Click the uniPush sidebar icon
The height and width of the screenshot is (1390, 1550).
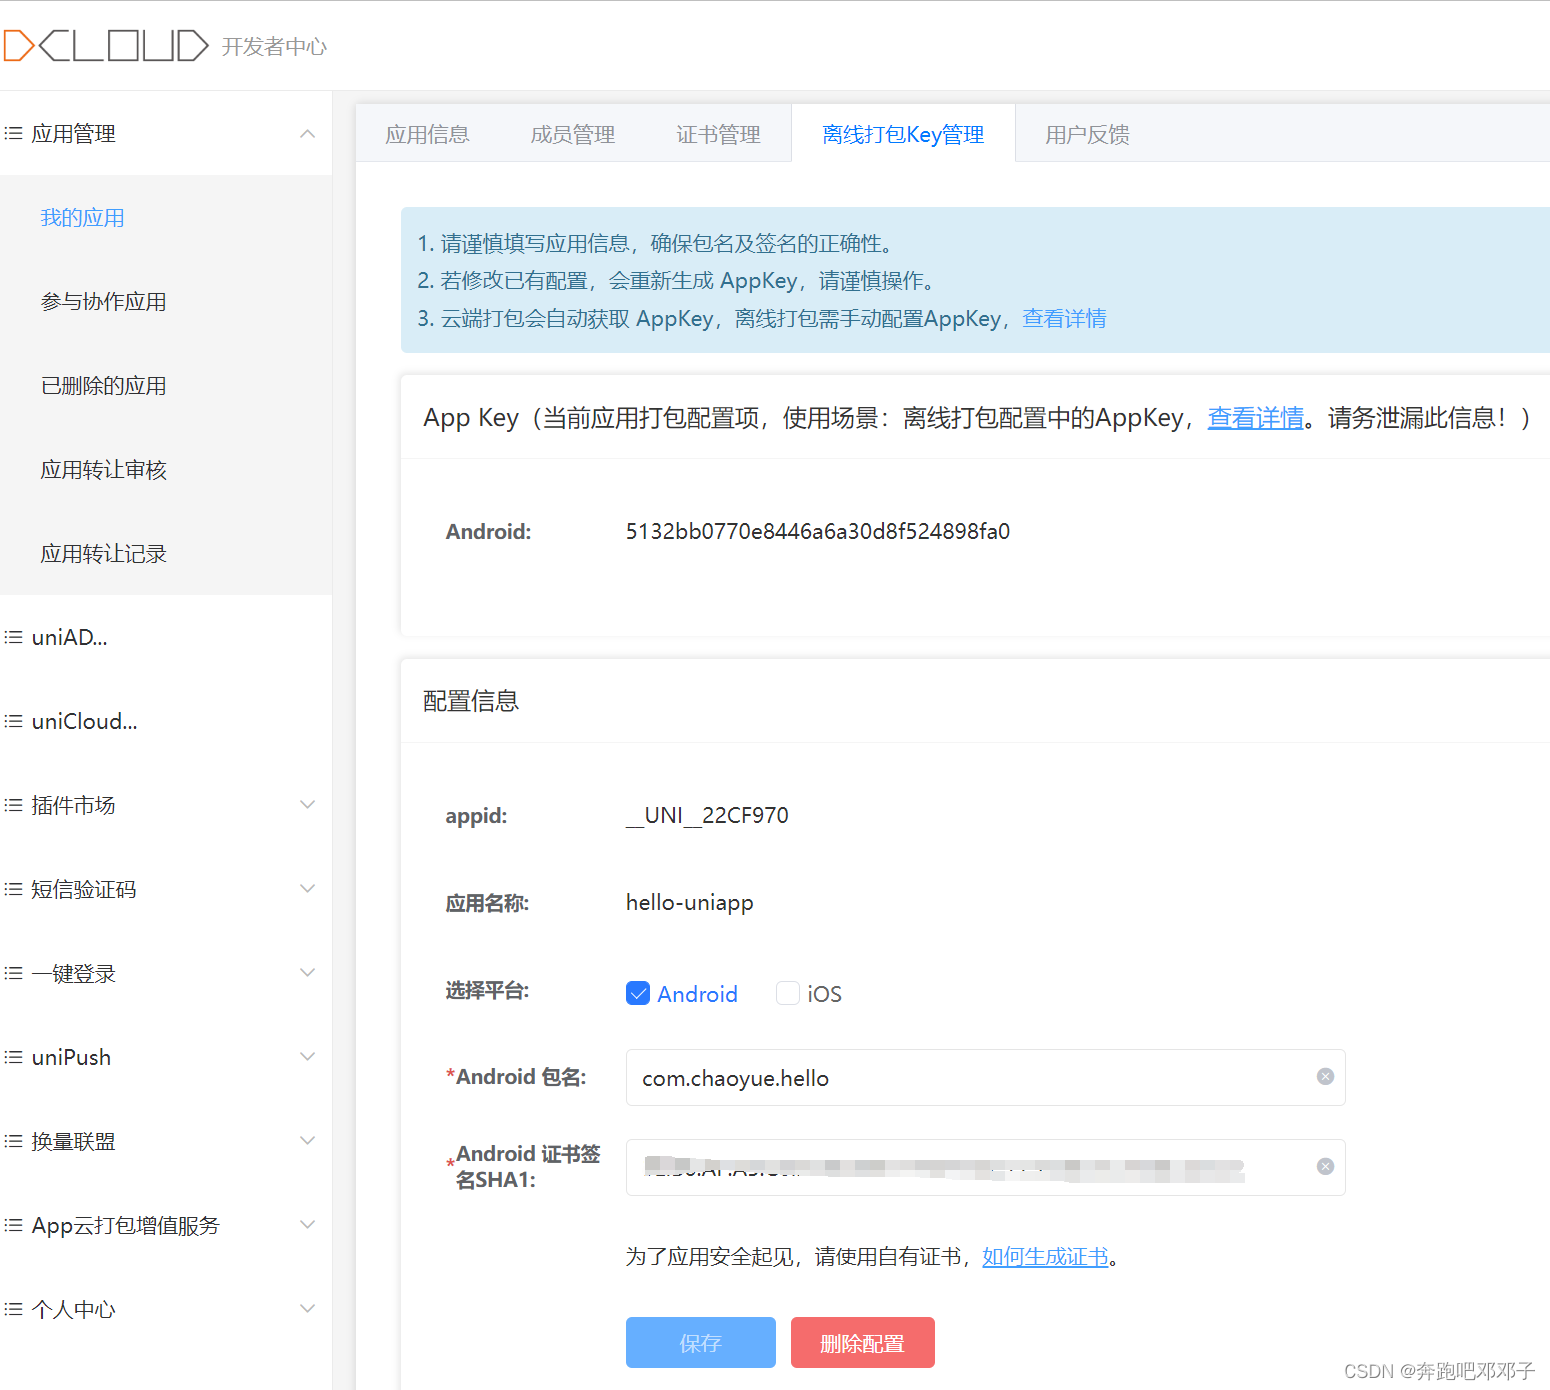[x=14, y=1056]
